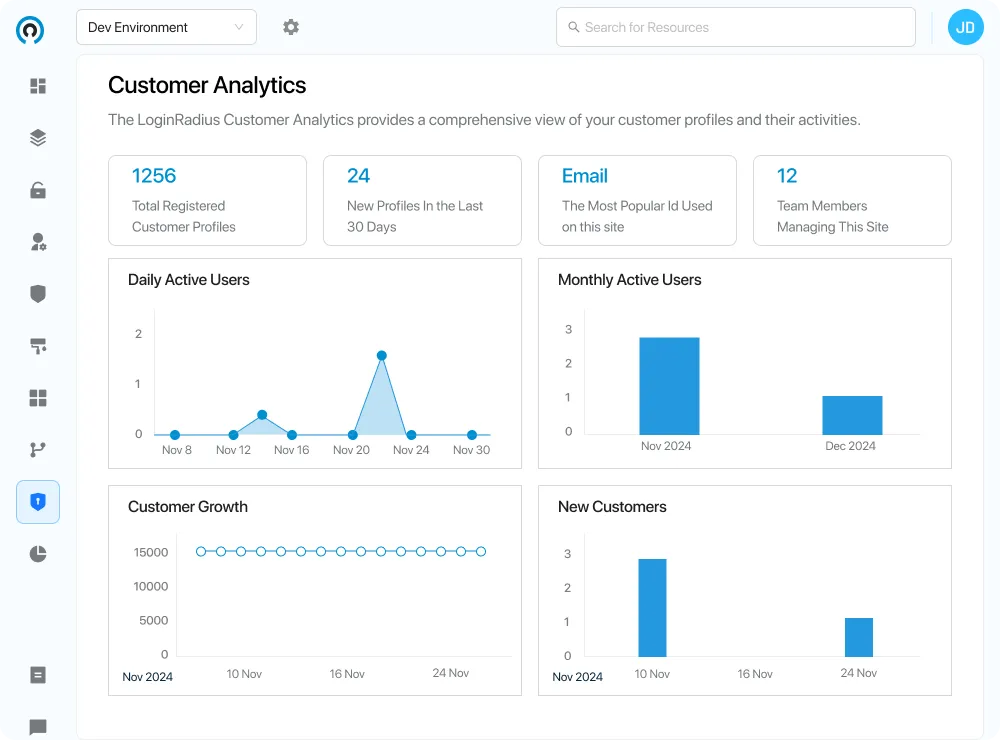Viewport: 1000px width, 740px height.
Task: Click the peak data point in Daily Active Users
Action: [x=381, y=355]
